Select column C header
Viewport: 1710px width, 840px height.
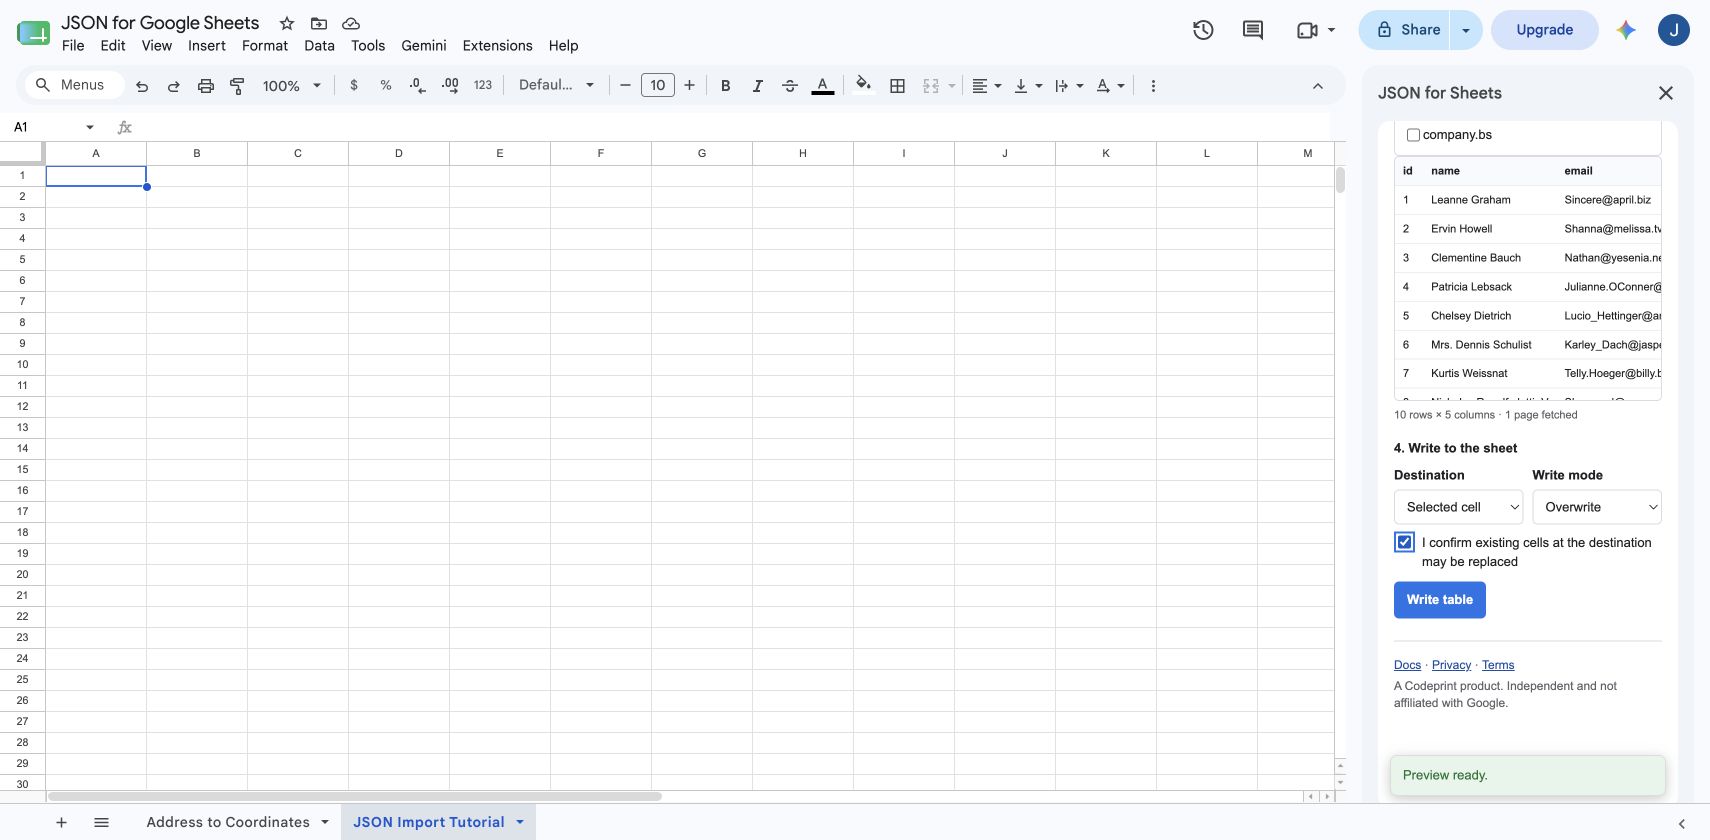pyautogui.click(x=298, y=153)
